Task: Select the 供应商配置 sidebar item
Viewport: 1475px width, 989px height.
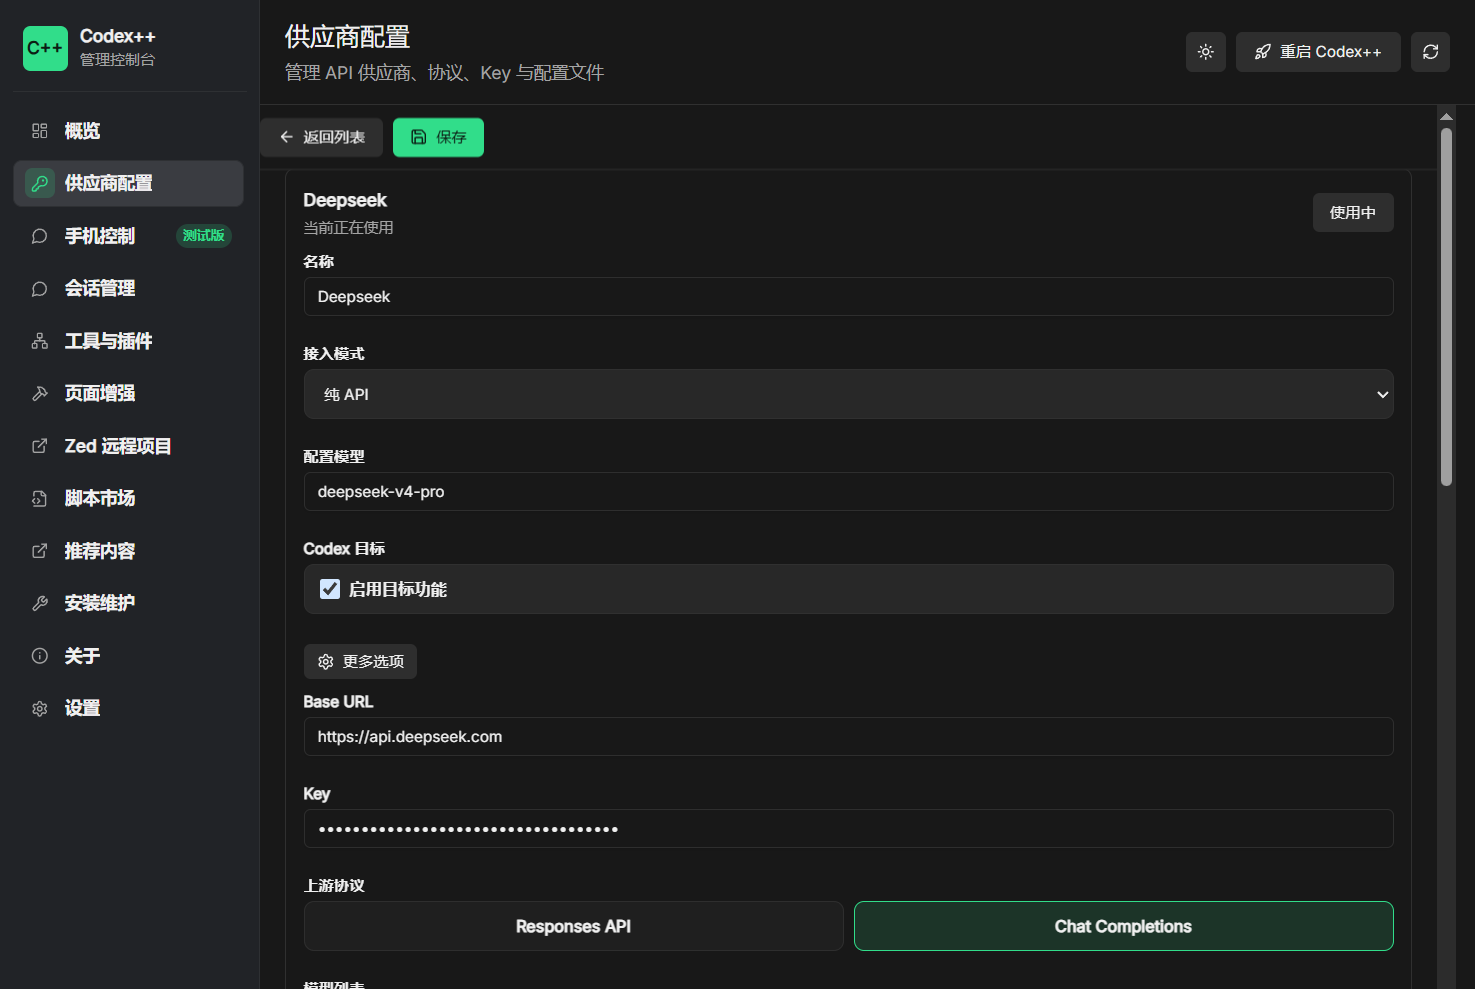Action: 129,184
